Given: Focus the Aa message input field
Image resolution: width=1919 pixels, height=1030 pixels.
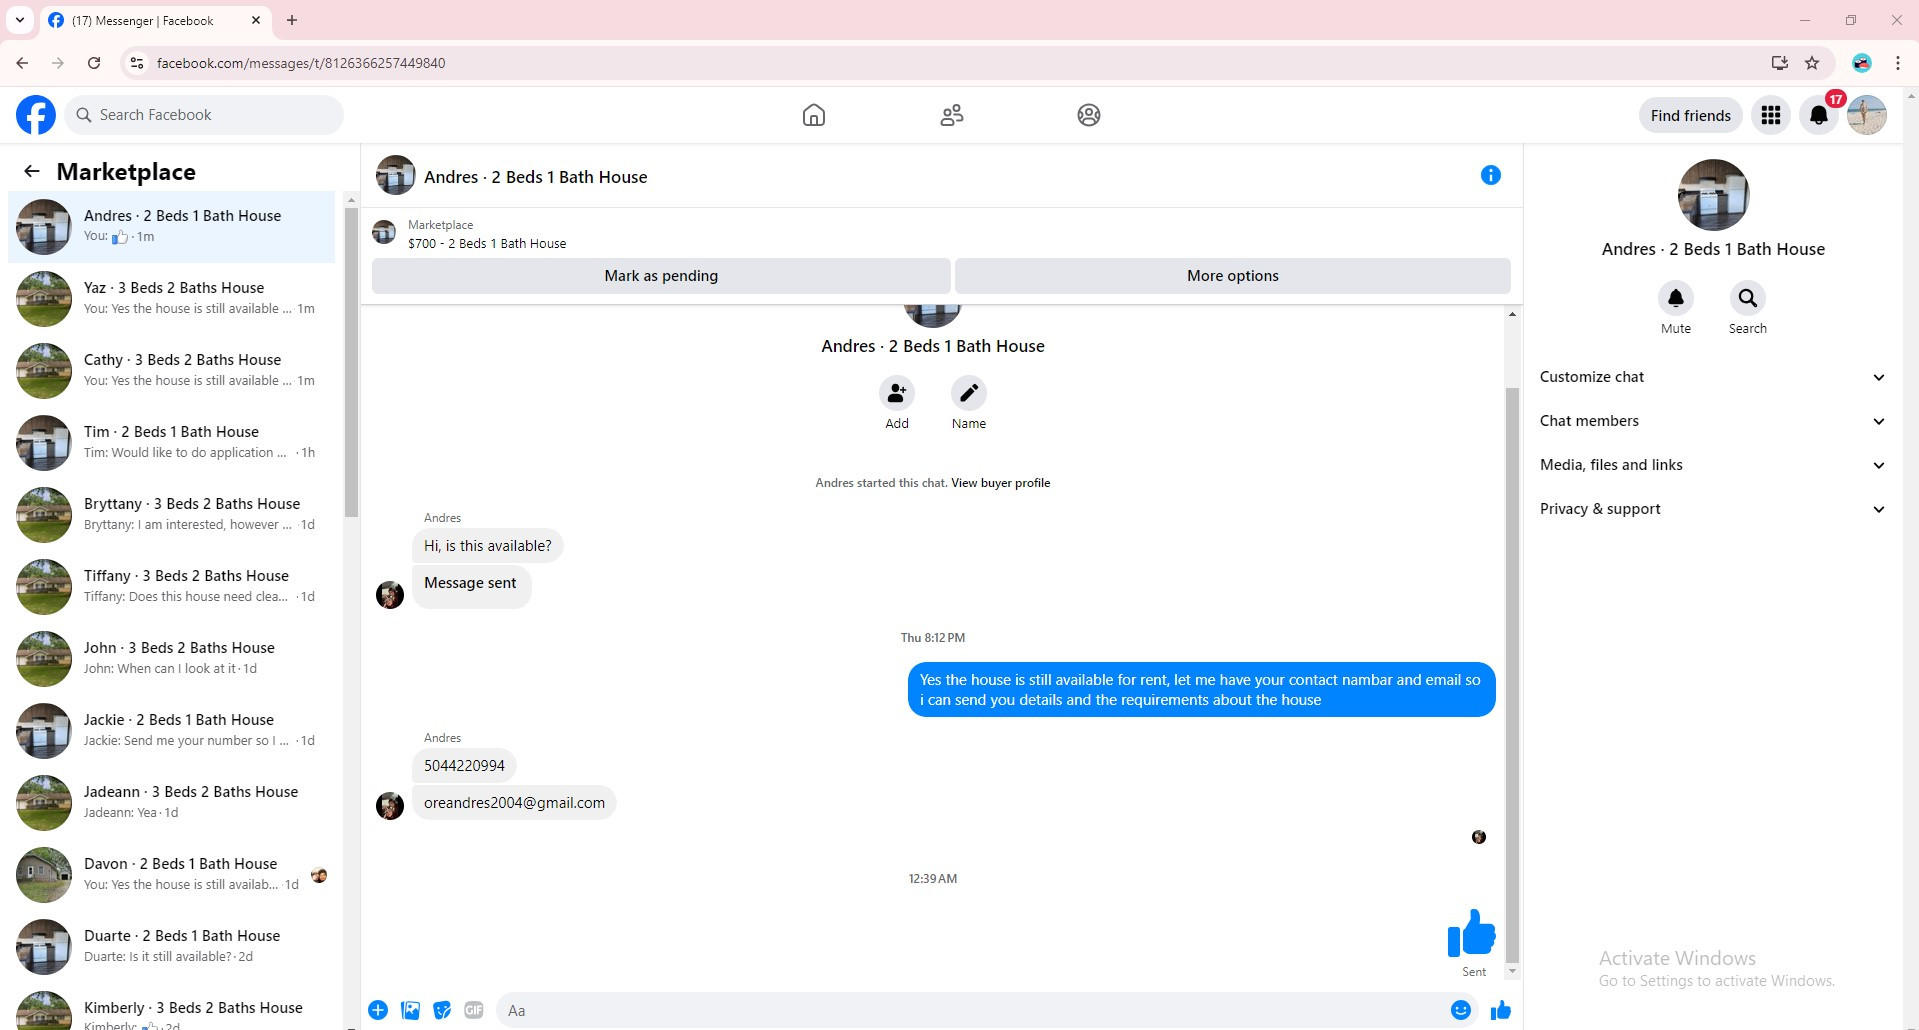Looking at the screenshot, I should [970, 1010].
